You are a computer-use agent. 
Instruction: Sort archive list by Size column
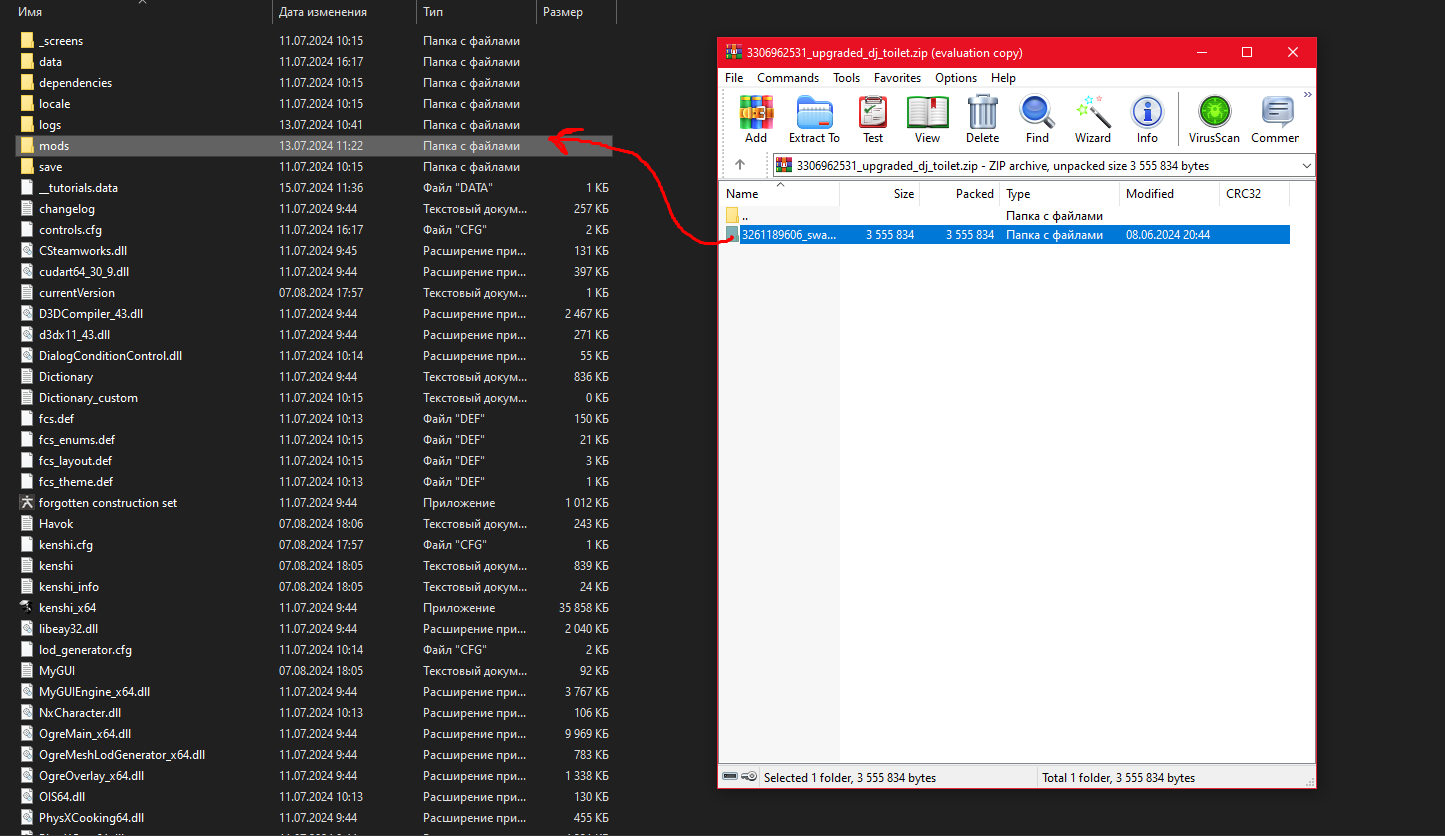pyautogui.click(x=880, y=194)
